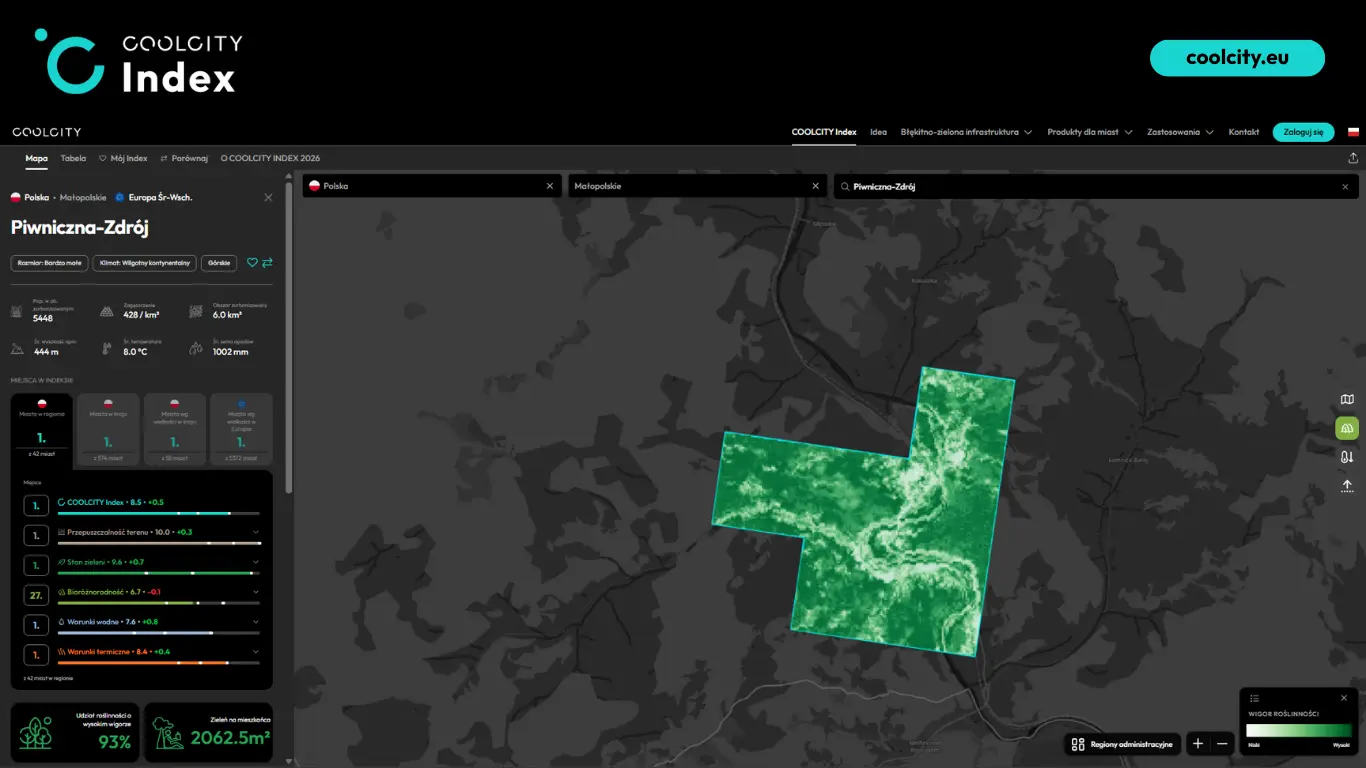Expand the Warunki termiczne row
The height and width of the screenshot is (768, 1366).
click(256, 652)
